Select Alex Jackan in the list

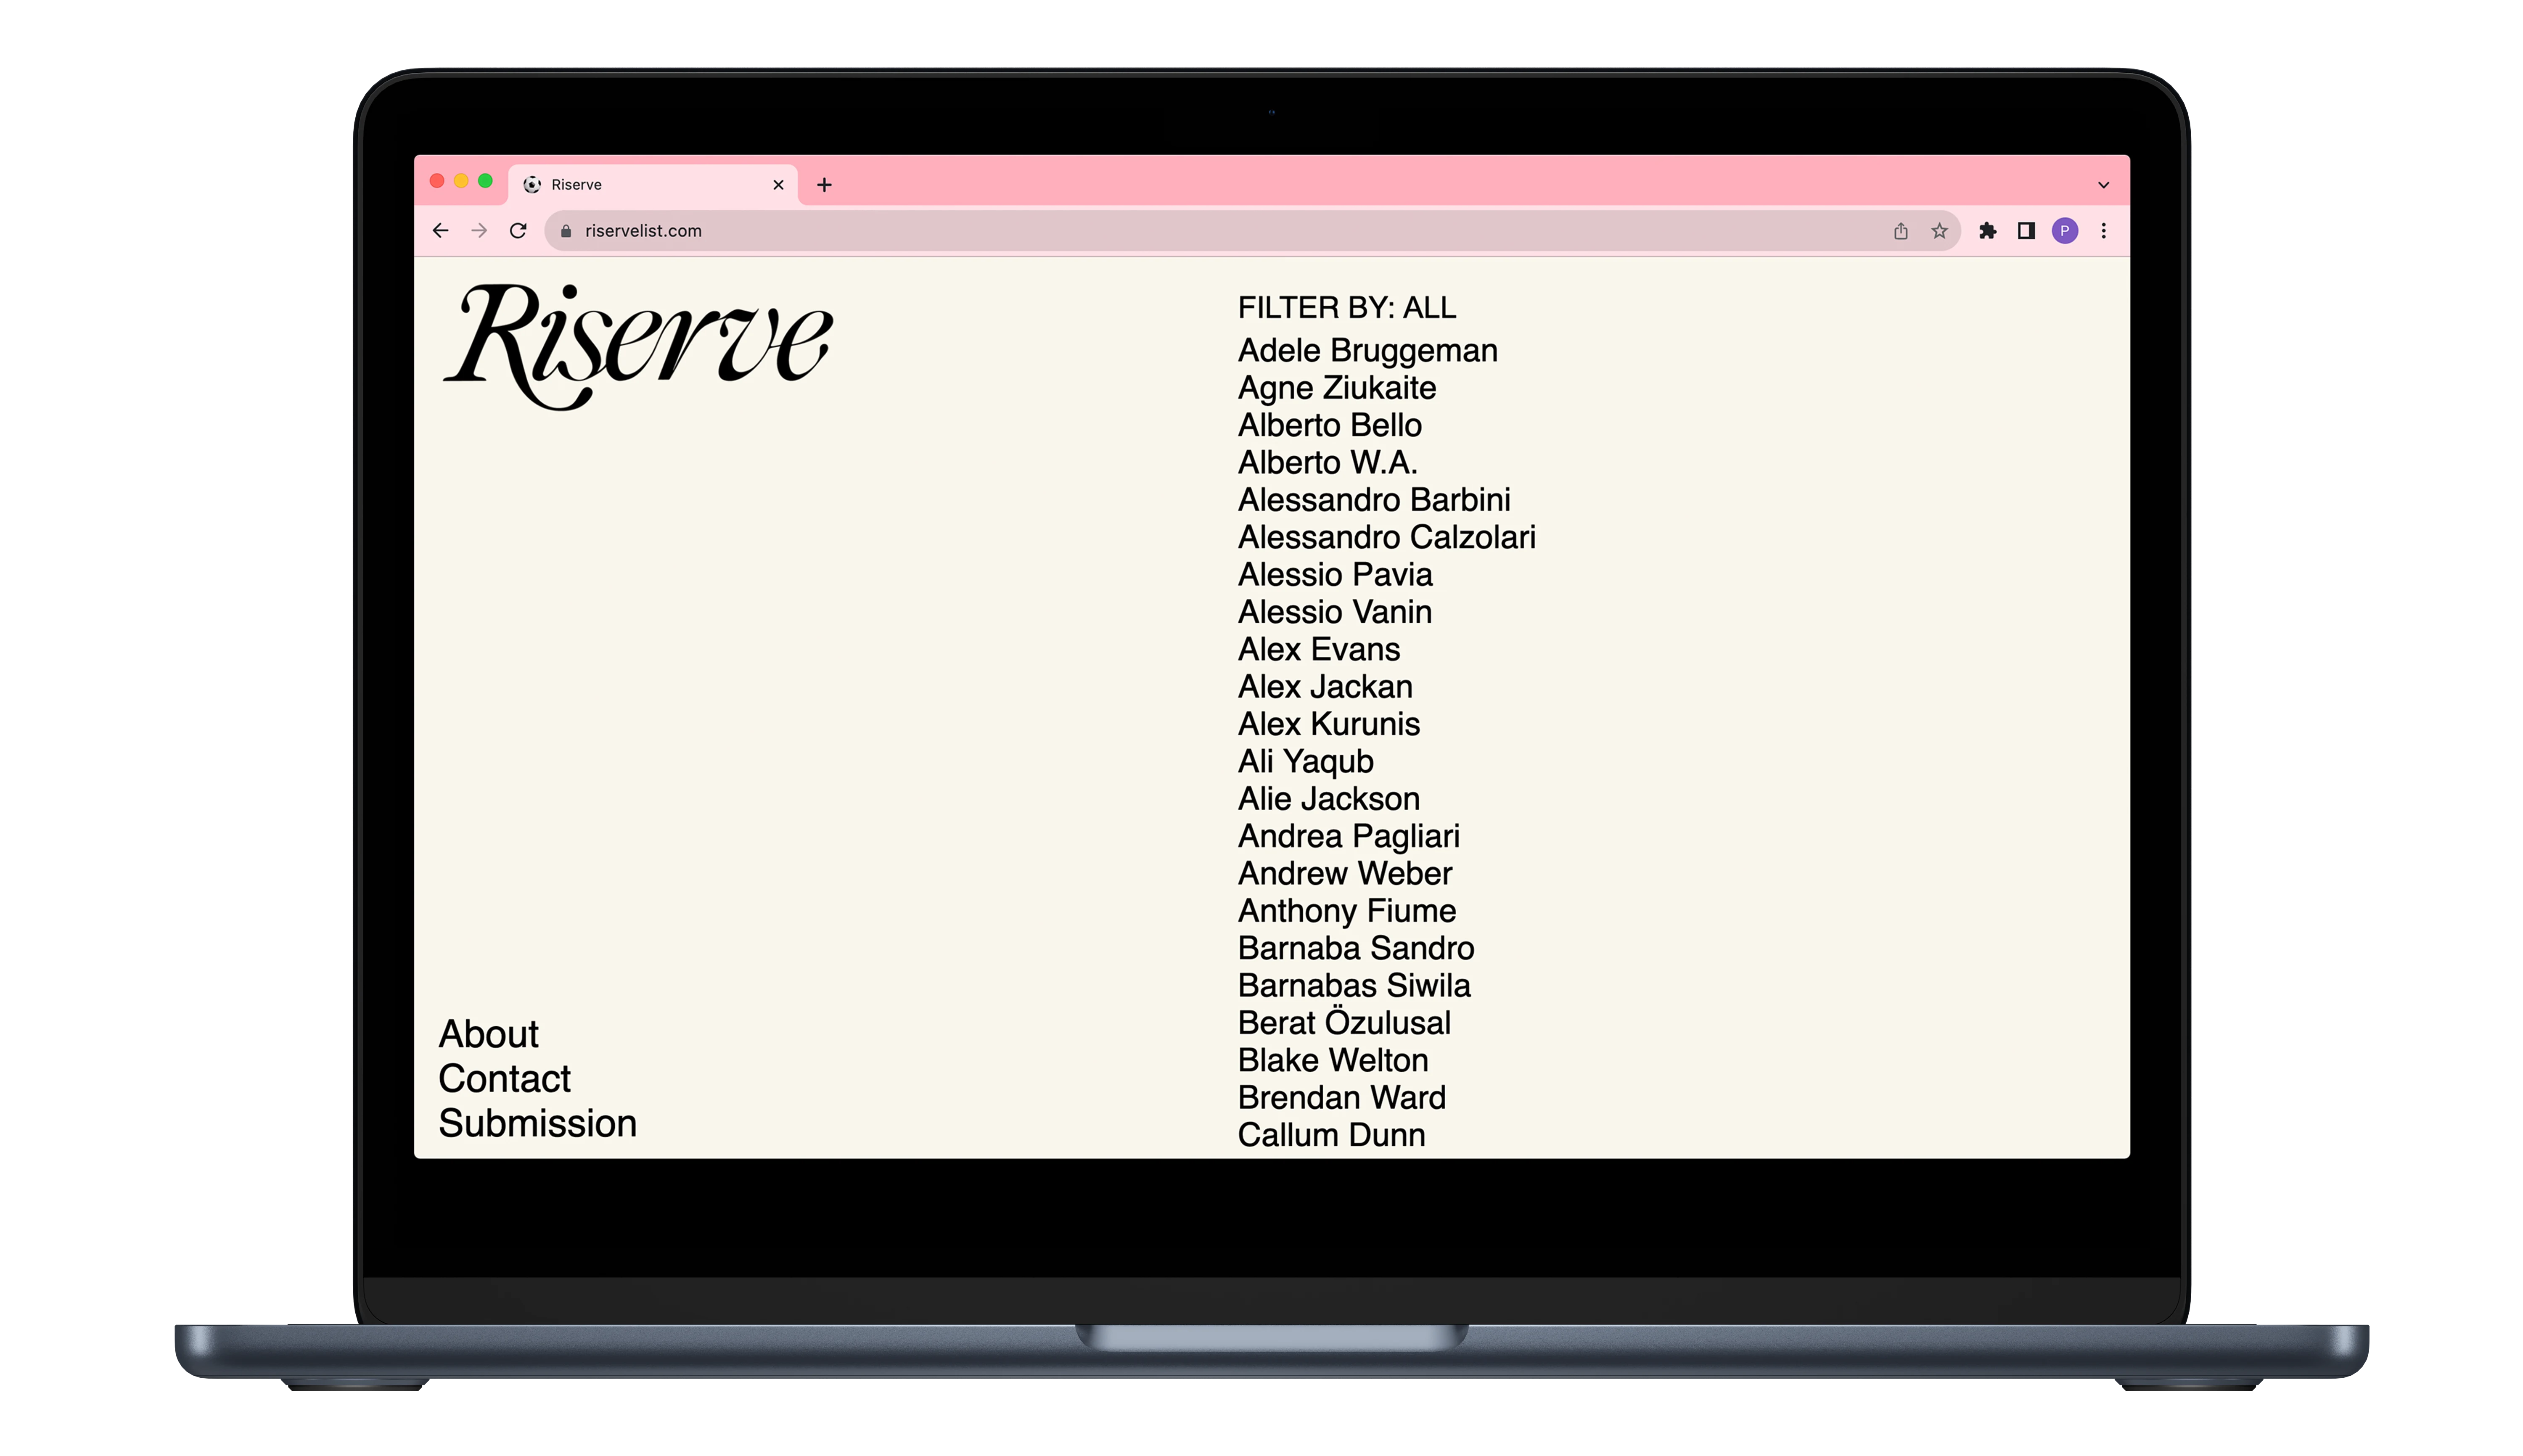pyautogui.click(x=1325, y=686)
